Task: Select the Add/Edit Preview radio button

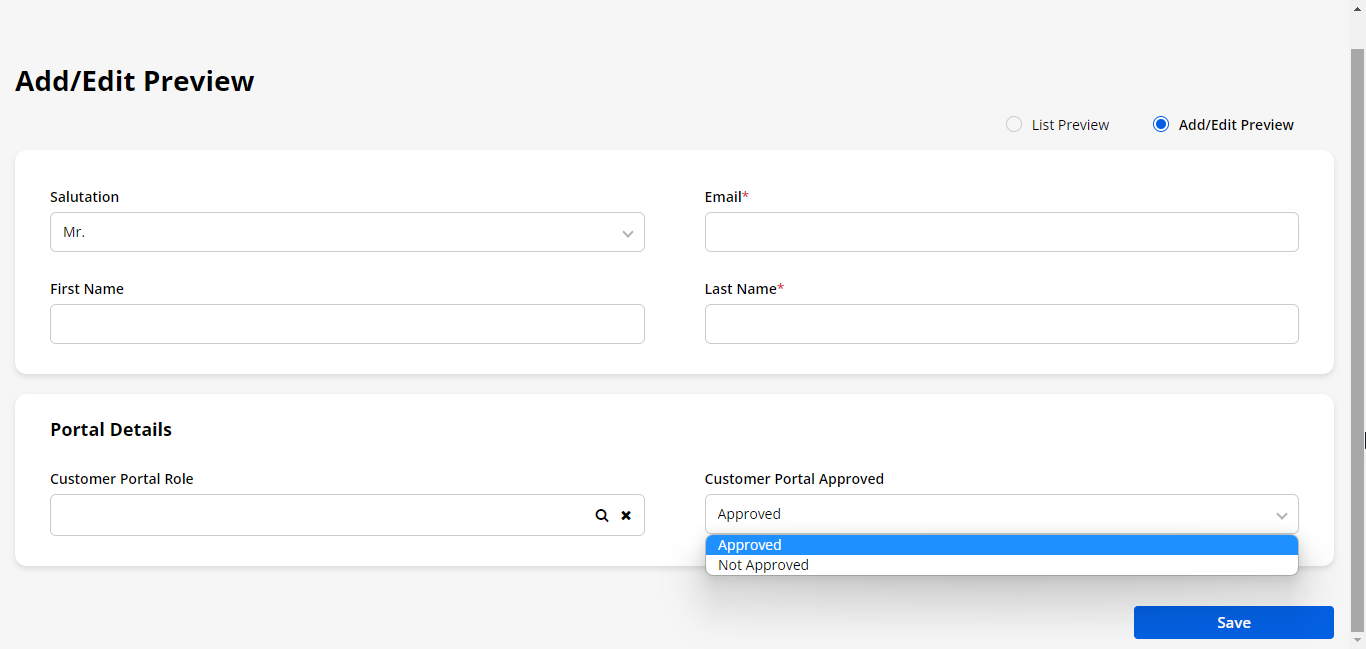Action: click(x=1161, y=125)
